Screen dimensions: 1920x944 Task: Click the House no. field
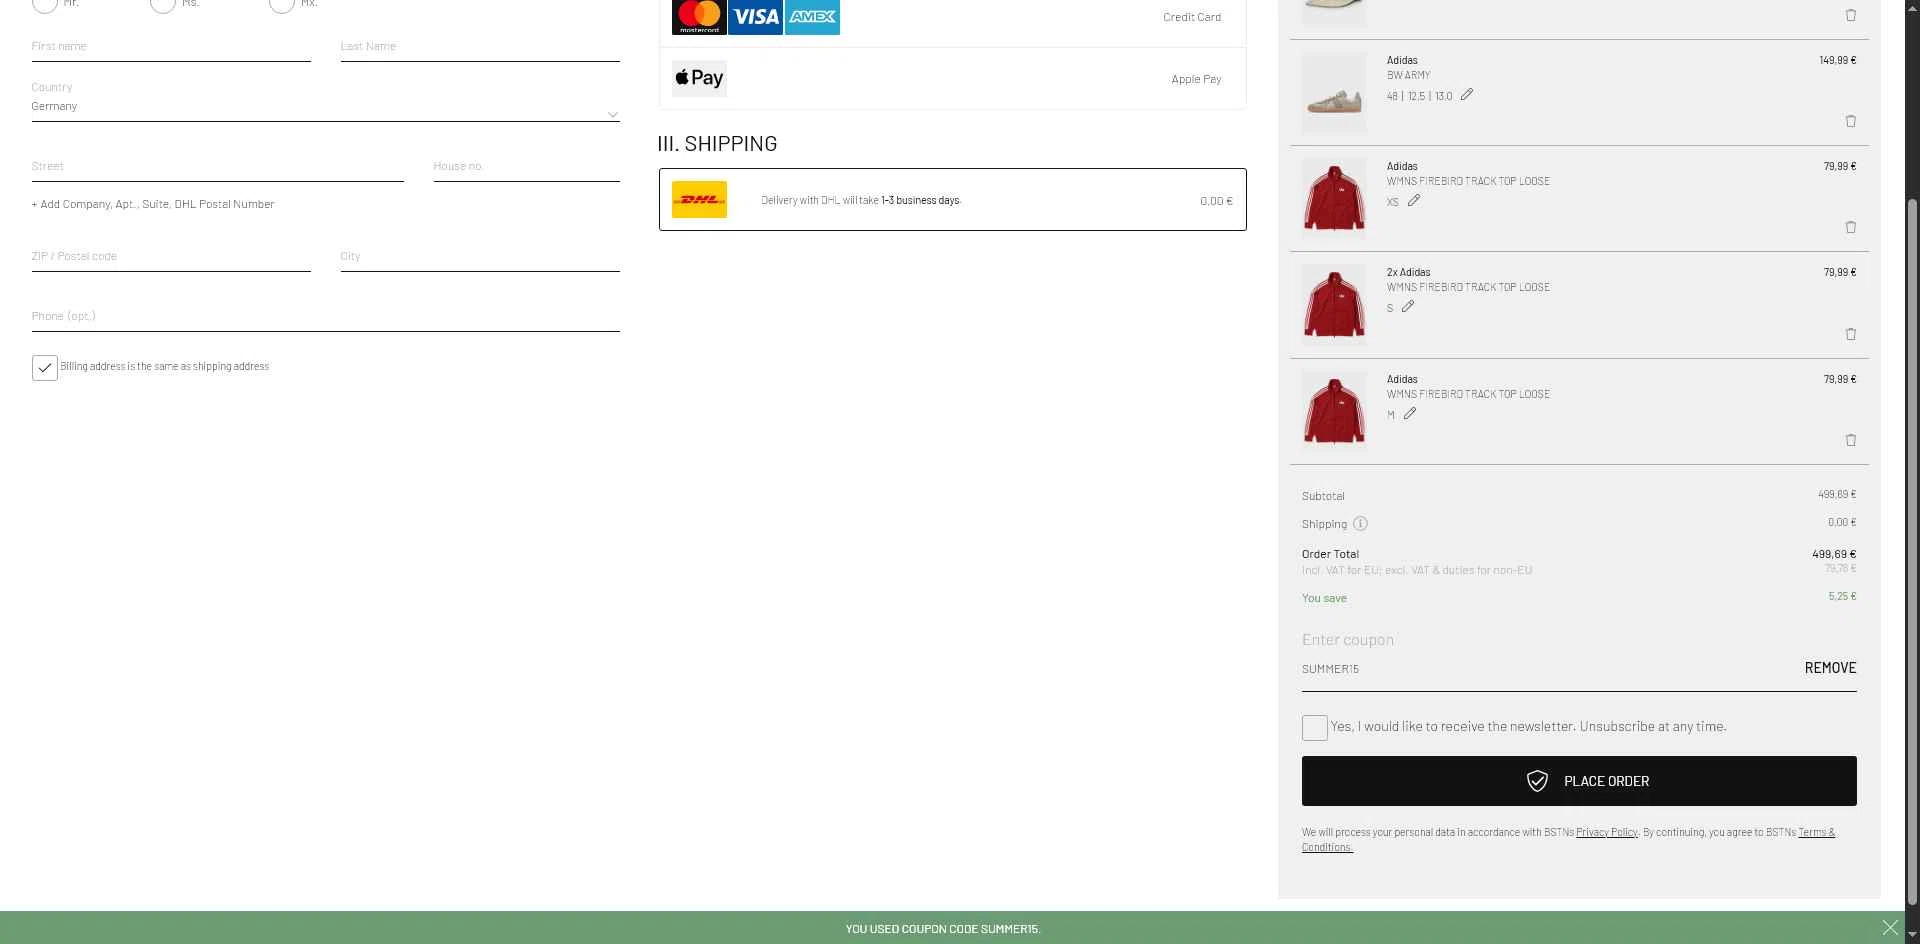[526, 167]
